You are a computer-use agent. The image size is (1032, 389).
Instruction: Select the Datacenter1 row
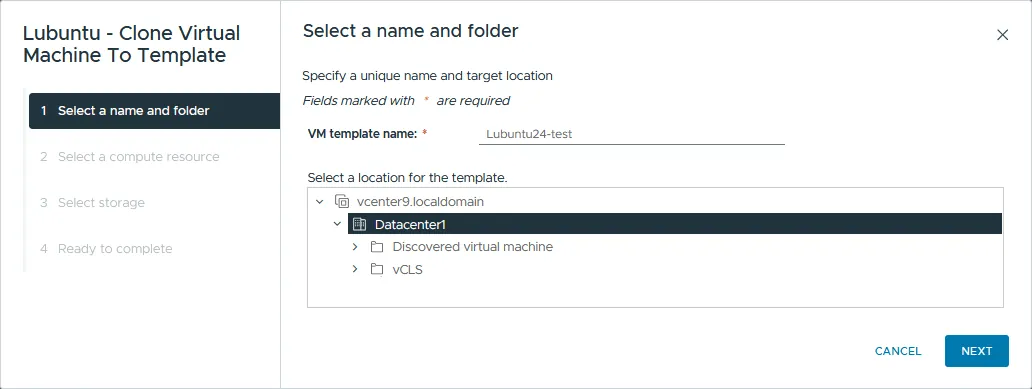pos(675,224)
